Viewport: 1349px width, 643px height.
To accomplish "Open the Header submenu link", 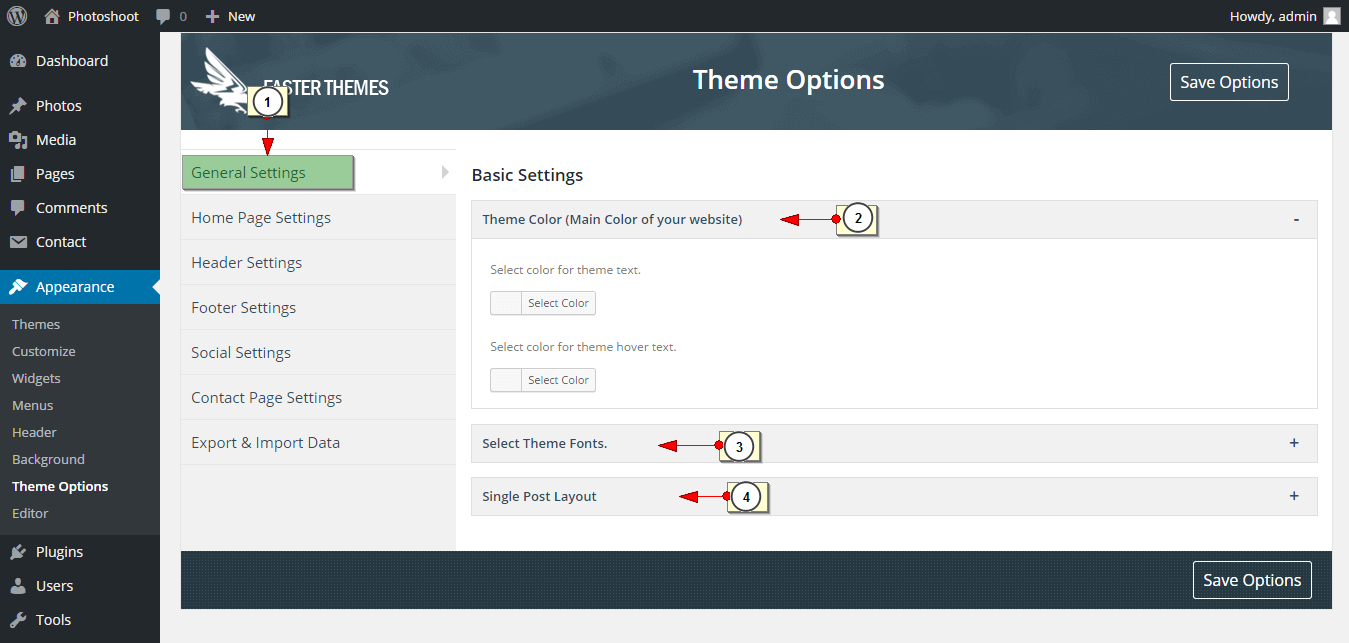I will [x=34, y=432].
